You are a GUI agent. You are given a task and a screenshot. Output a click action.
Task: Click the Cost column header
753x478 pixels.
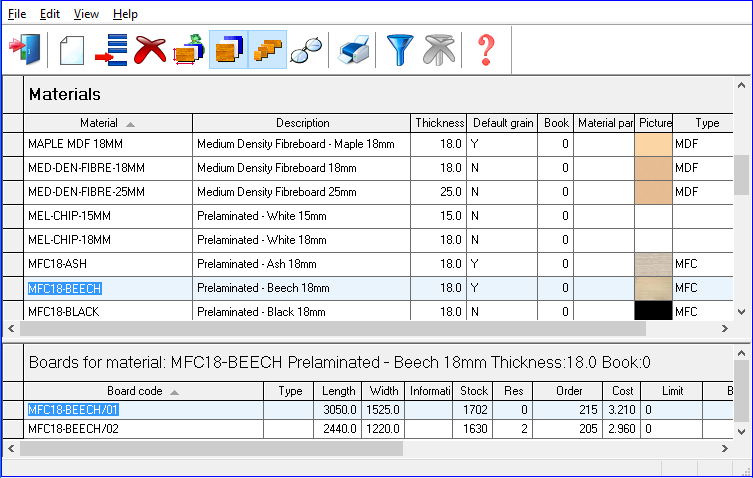[621, 391]
